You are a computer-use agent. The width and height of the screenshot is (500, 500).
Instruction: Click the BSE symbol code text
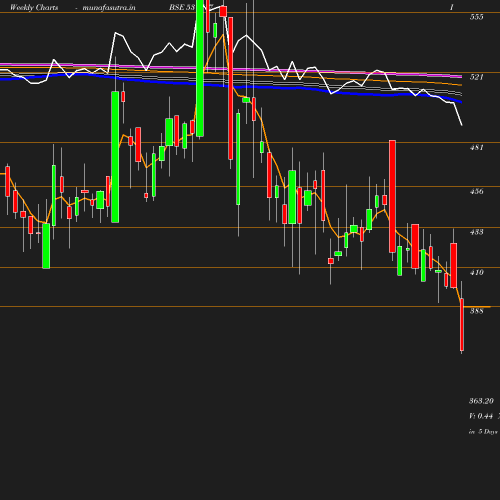pos(182,7)
